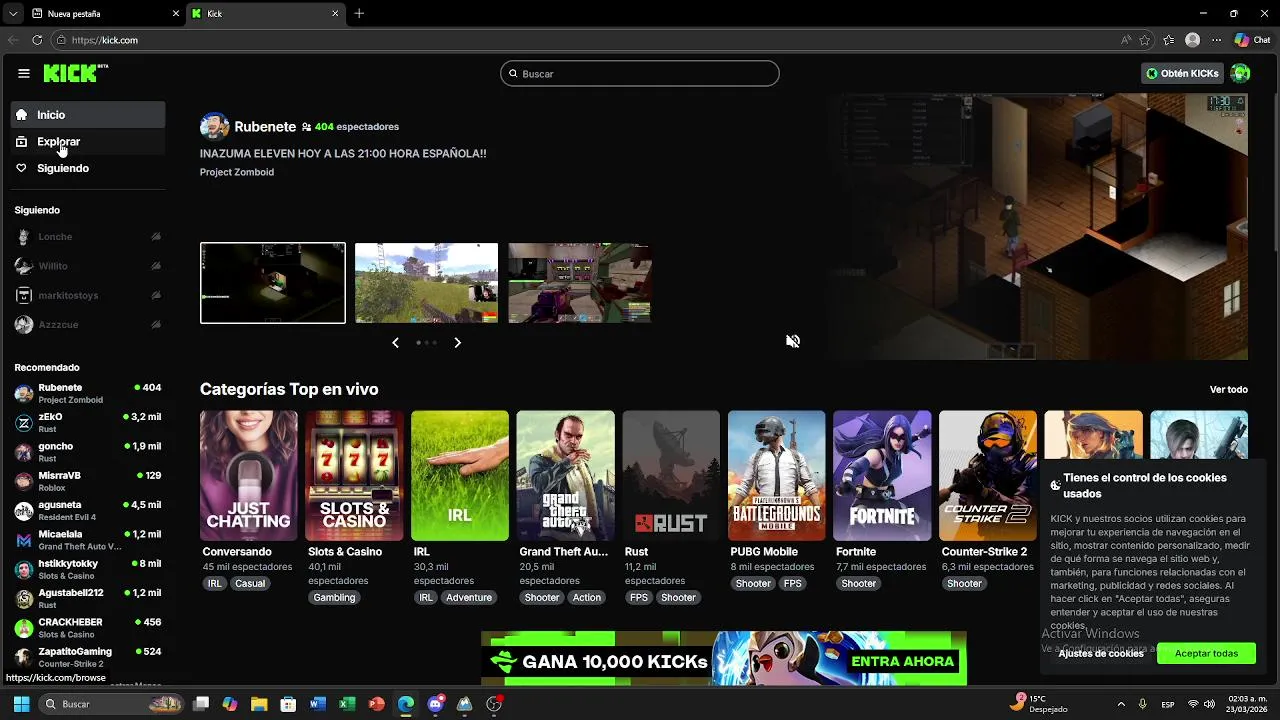
Task: Open recommended channel ZapatitoGaming
Action: 88,657
